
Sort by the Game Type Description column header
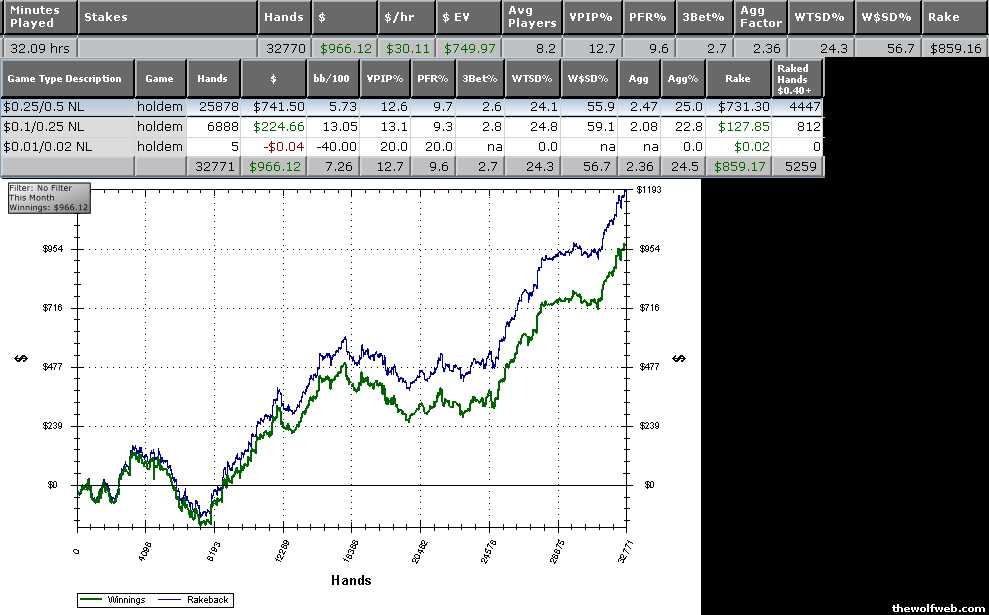coord(68,78)
